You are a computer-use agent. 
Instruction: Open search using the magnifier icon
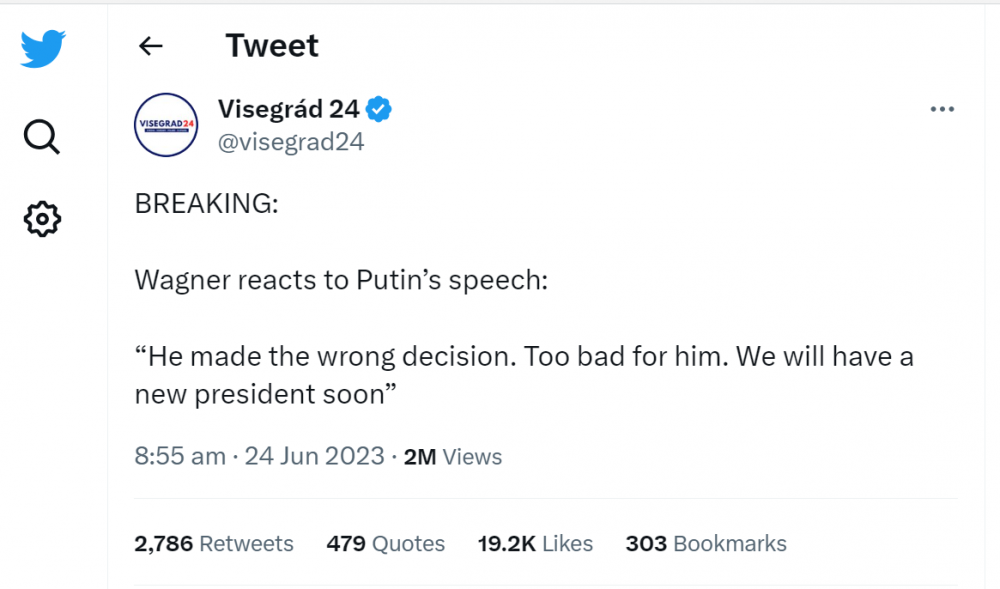(x=40, y=137)
